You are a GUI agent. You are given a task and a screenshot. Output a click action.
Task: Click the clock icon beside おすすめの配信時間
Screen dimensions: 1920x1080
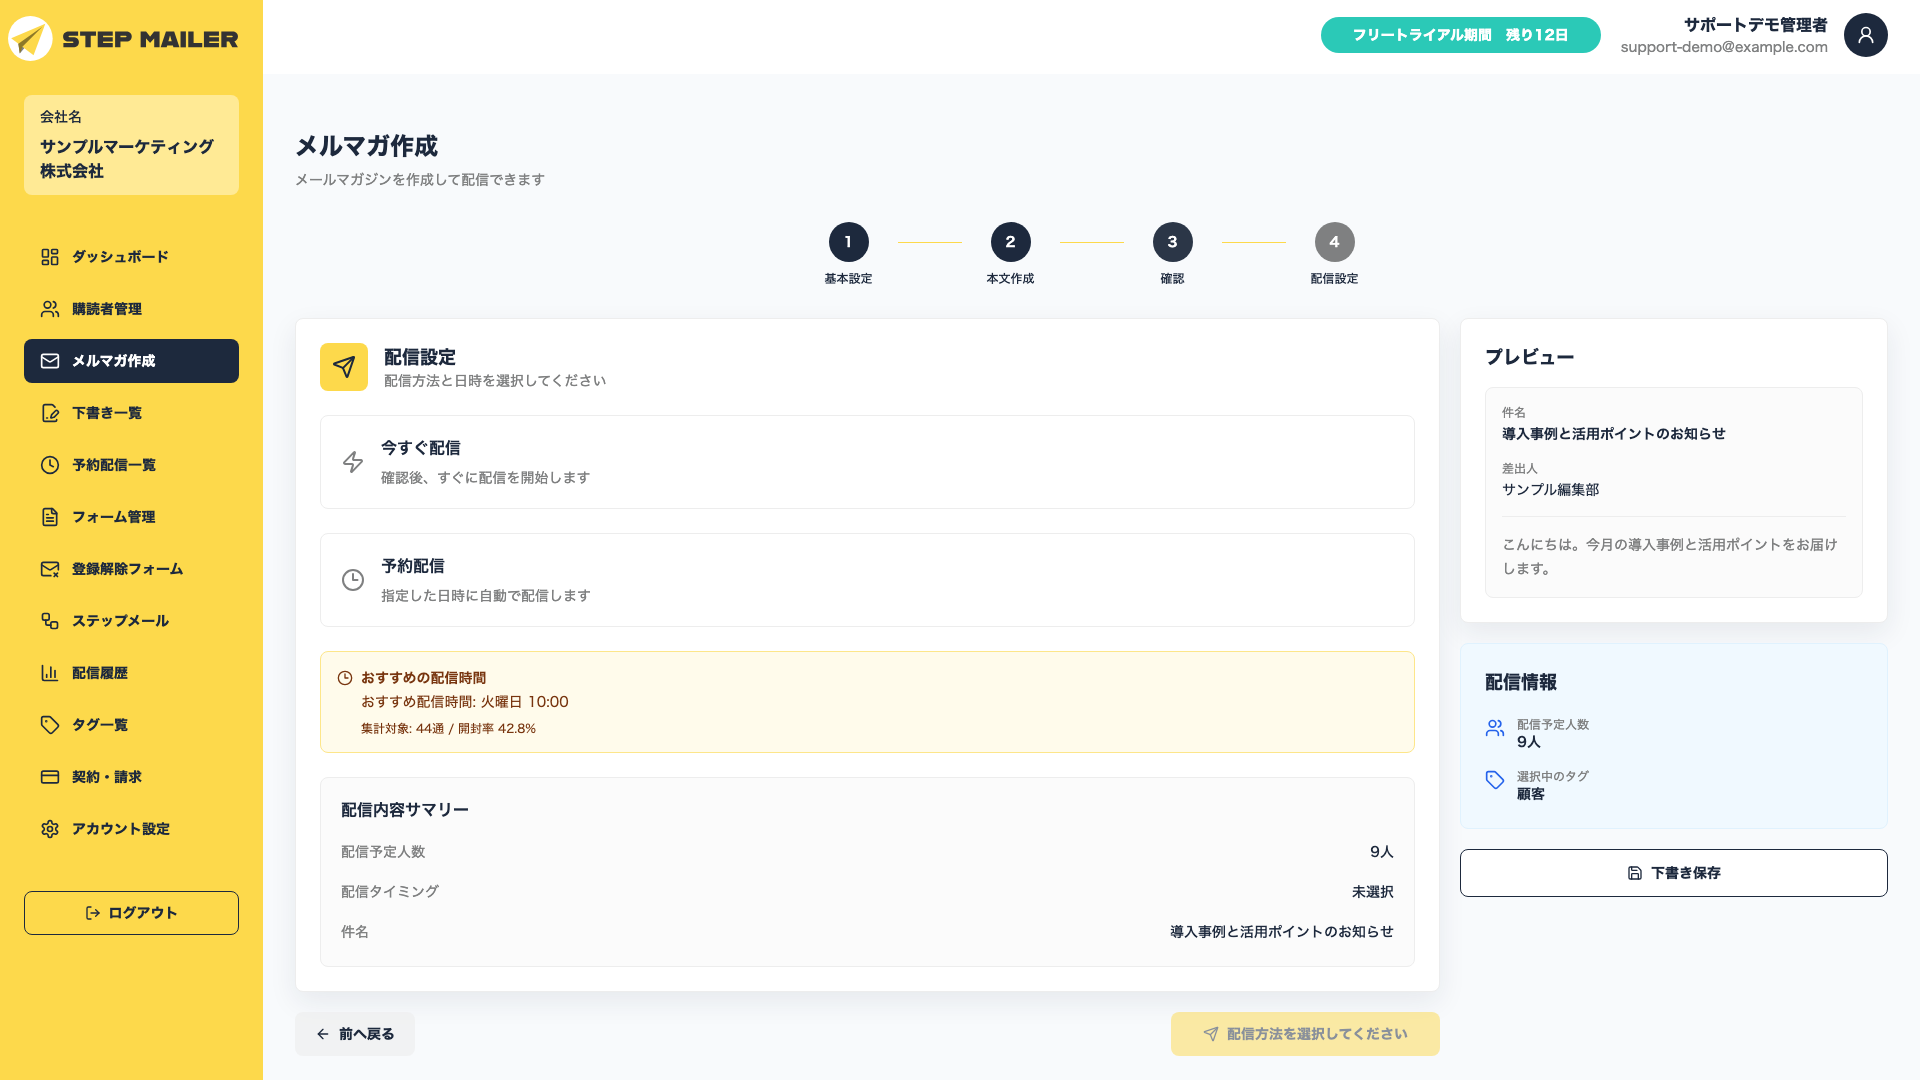click(x=345, y=678)
